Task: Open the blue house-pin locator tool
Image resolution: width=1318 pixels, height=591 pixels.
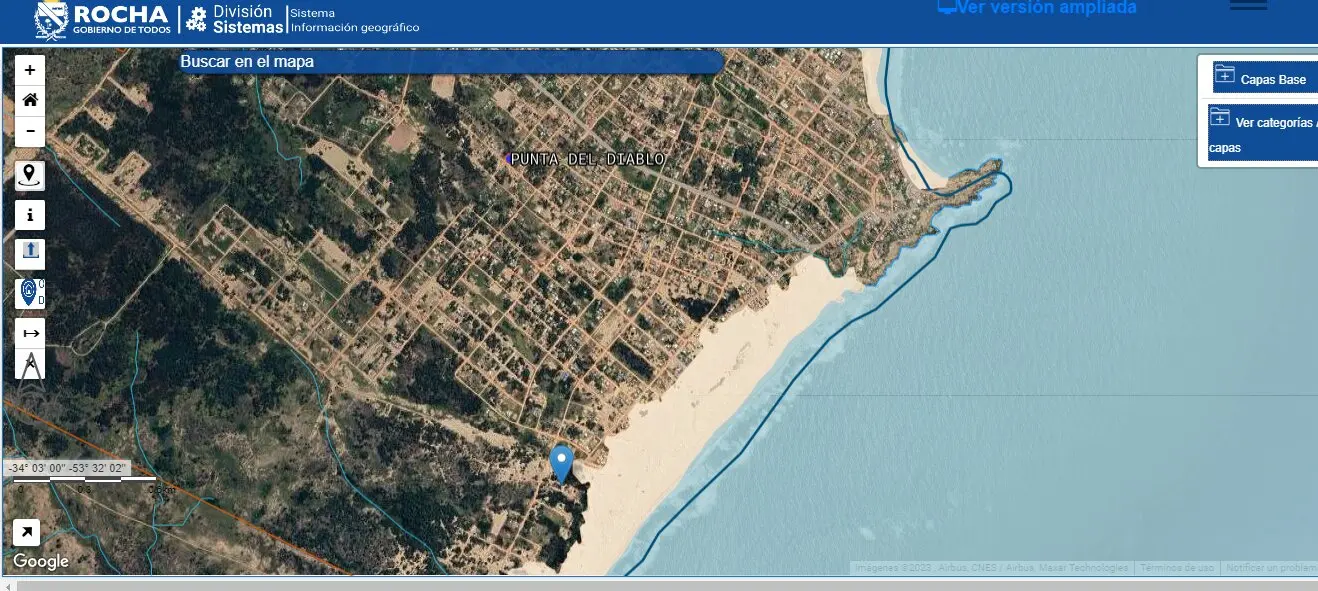Action: coord(30,293)
